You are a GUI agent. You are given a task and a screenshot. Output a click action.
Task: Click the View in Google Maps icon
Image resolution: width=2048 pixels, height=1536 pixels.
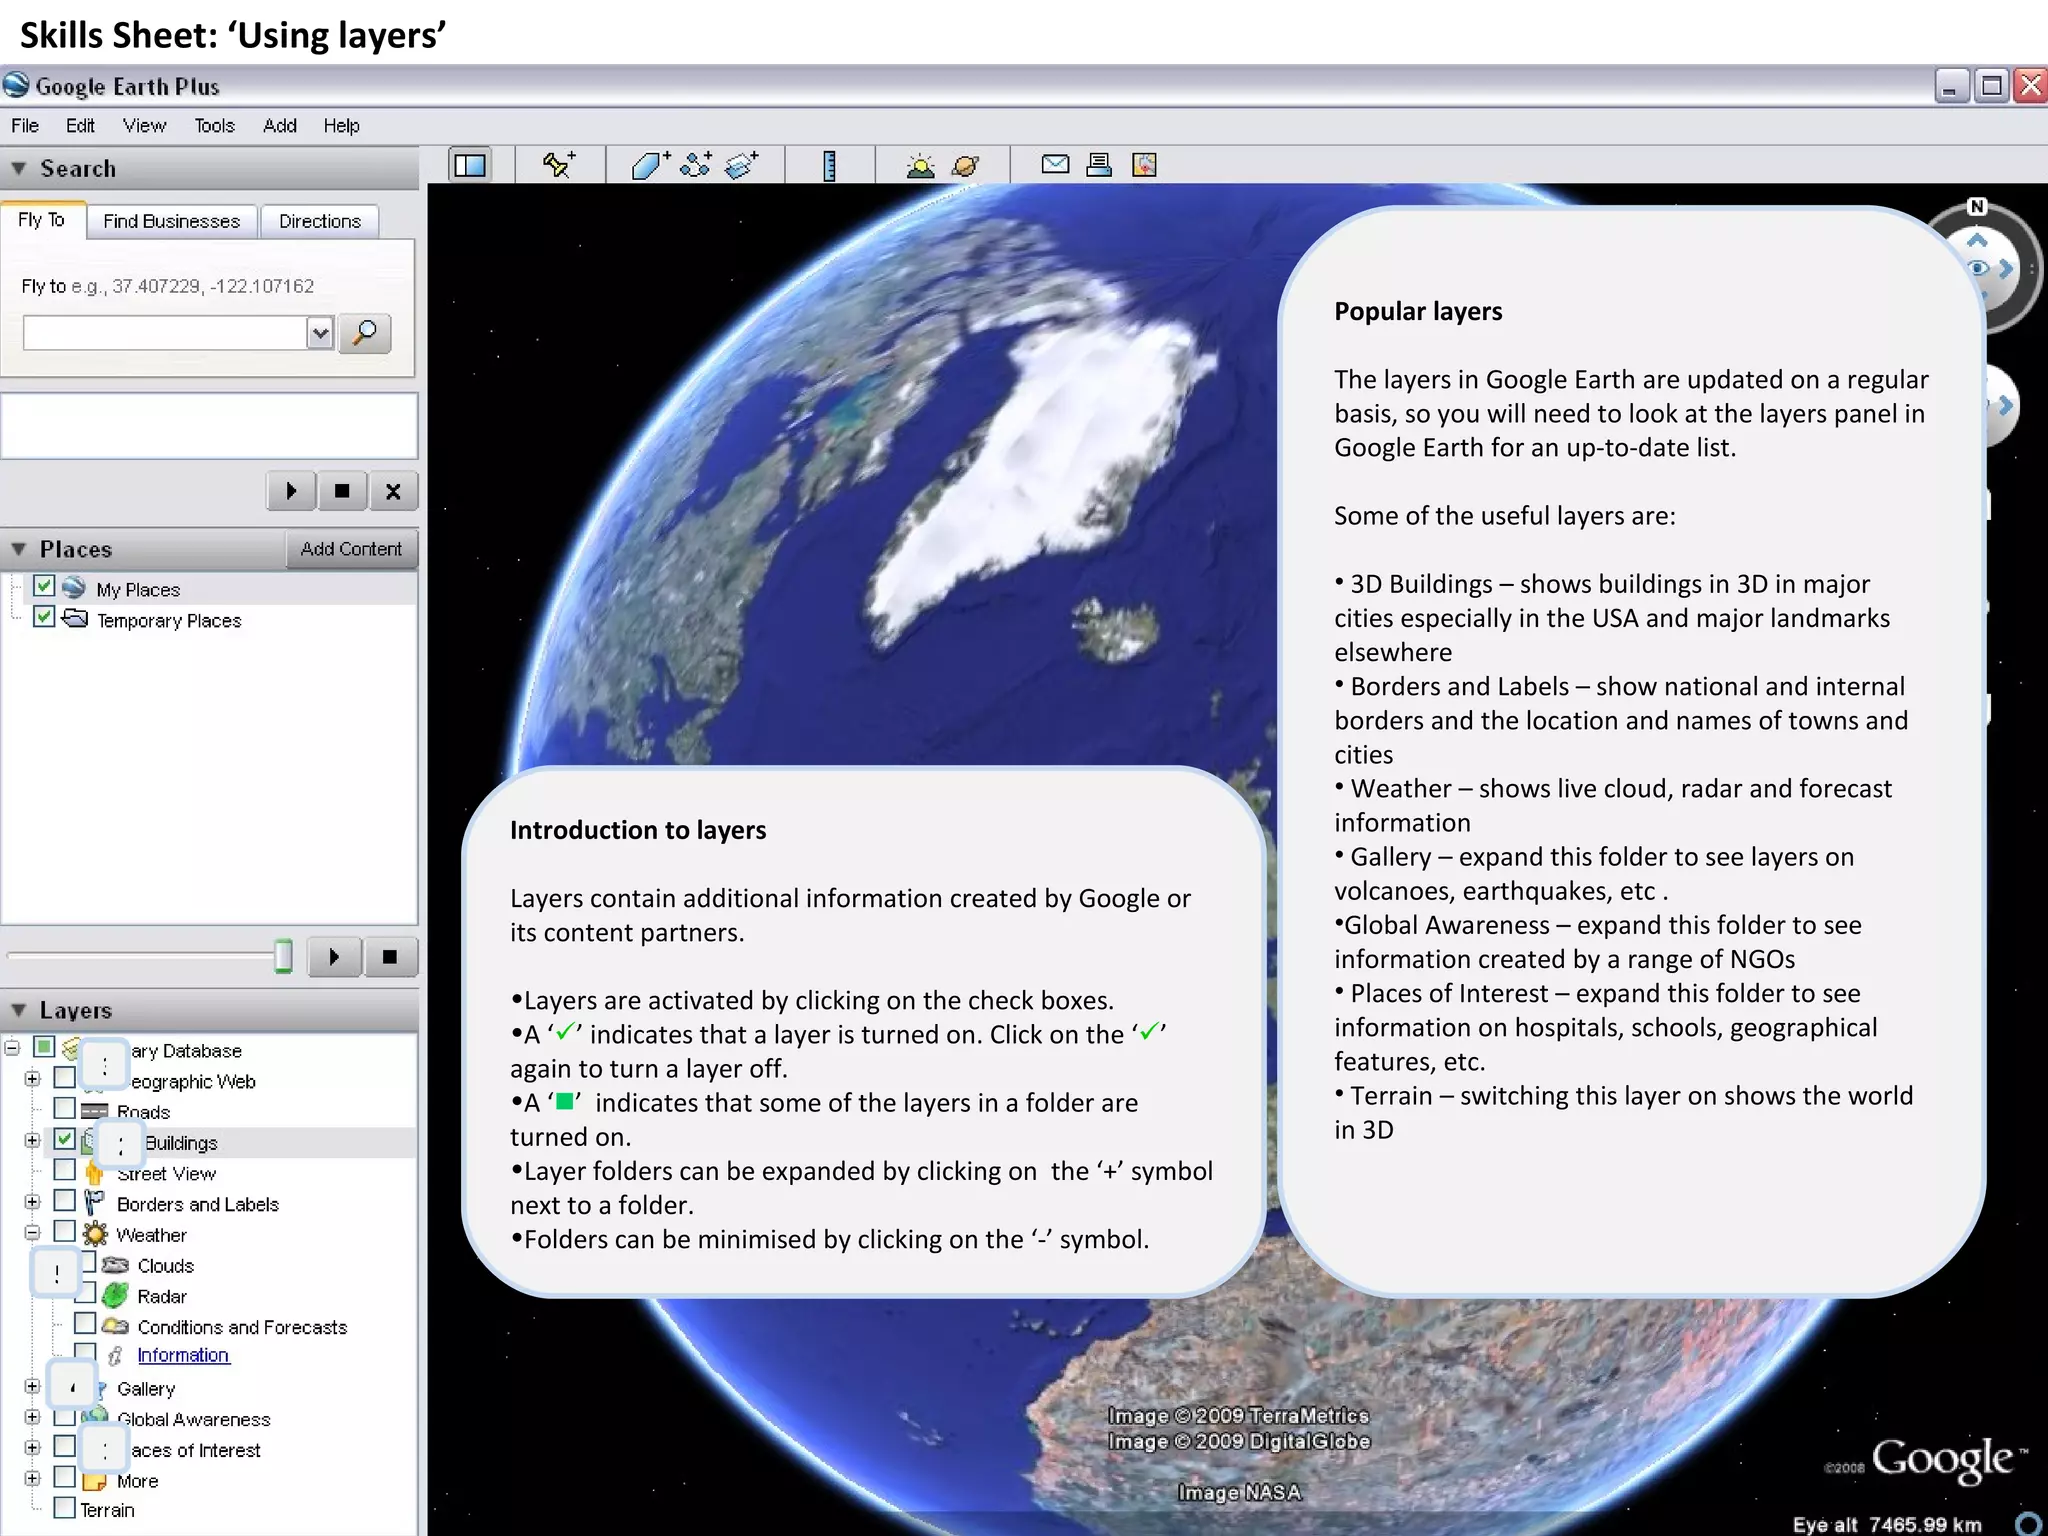click(x=1144, y=165)
